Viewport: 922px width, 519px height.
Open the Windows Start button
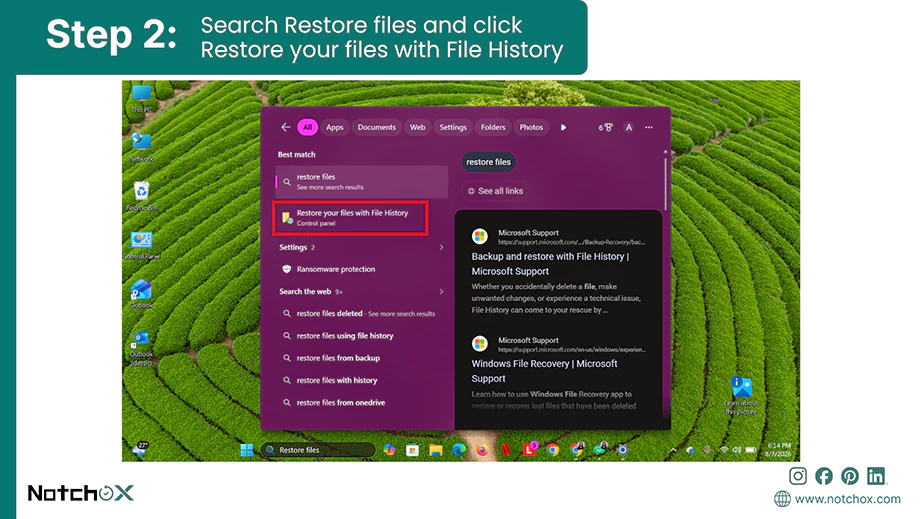click(247, 450)
